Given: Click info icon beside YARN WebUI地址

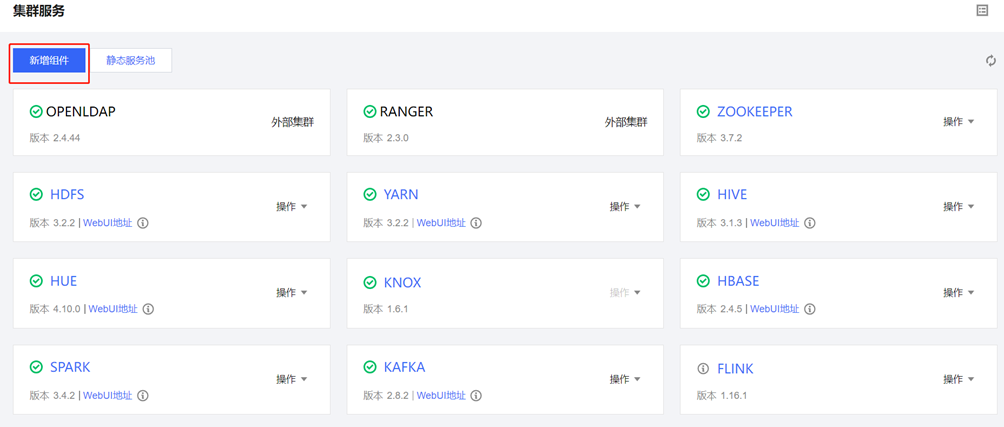Looking at the screenshot, I should click(x=476, y=223).
